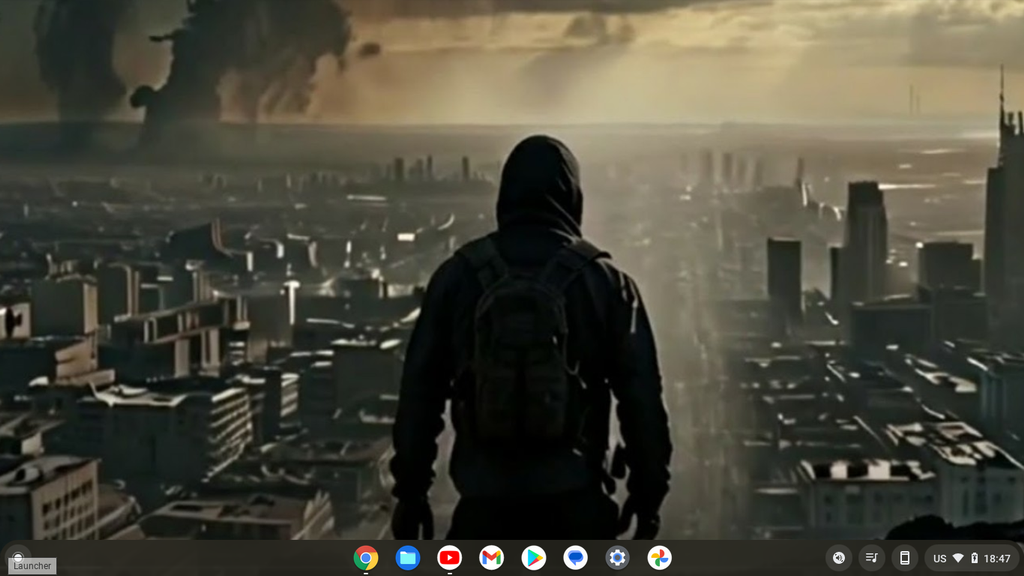Image resolution: width=1024 pixels, height=576 pixels.
Task: Launch Google Chrome from the shelf
Action: pyautogui.click(x=366, y=558)
